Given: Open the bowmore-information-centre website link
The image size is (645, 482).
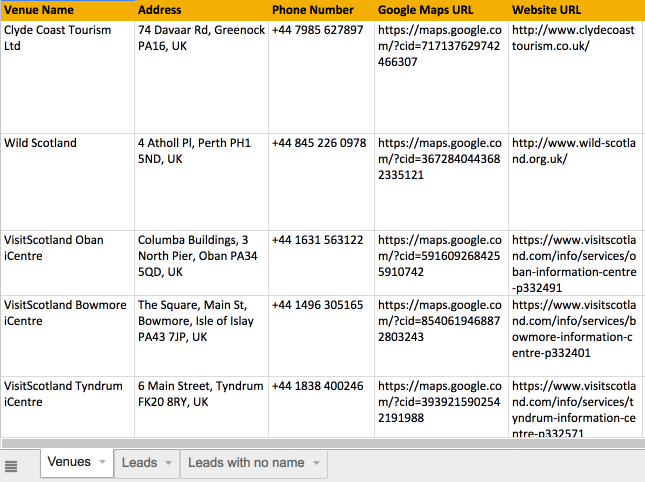Looking at the screenshot, I should coord(574,329).
